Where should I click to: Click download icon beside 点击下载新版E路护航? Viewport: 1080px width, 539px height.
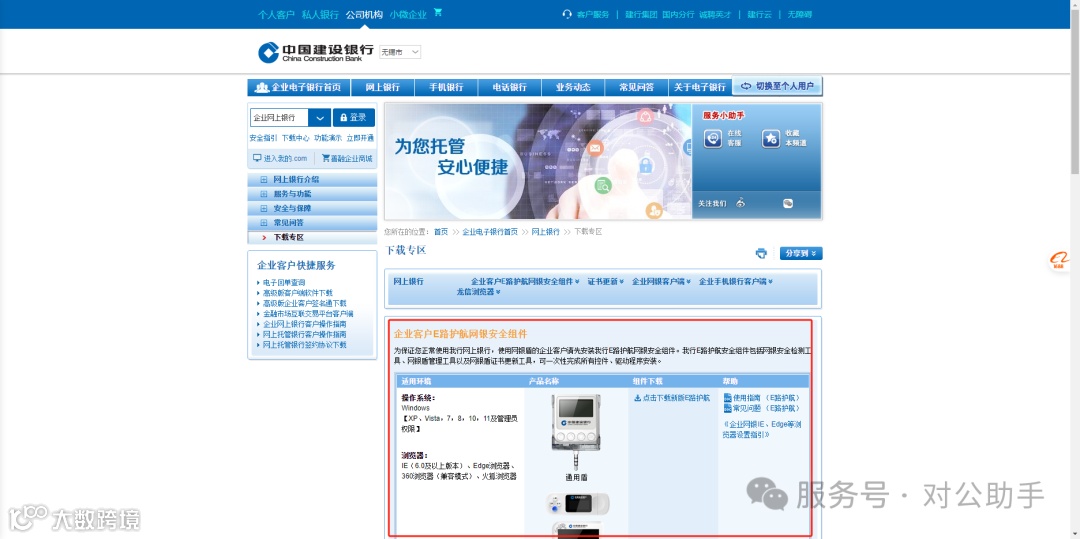638,398
